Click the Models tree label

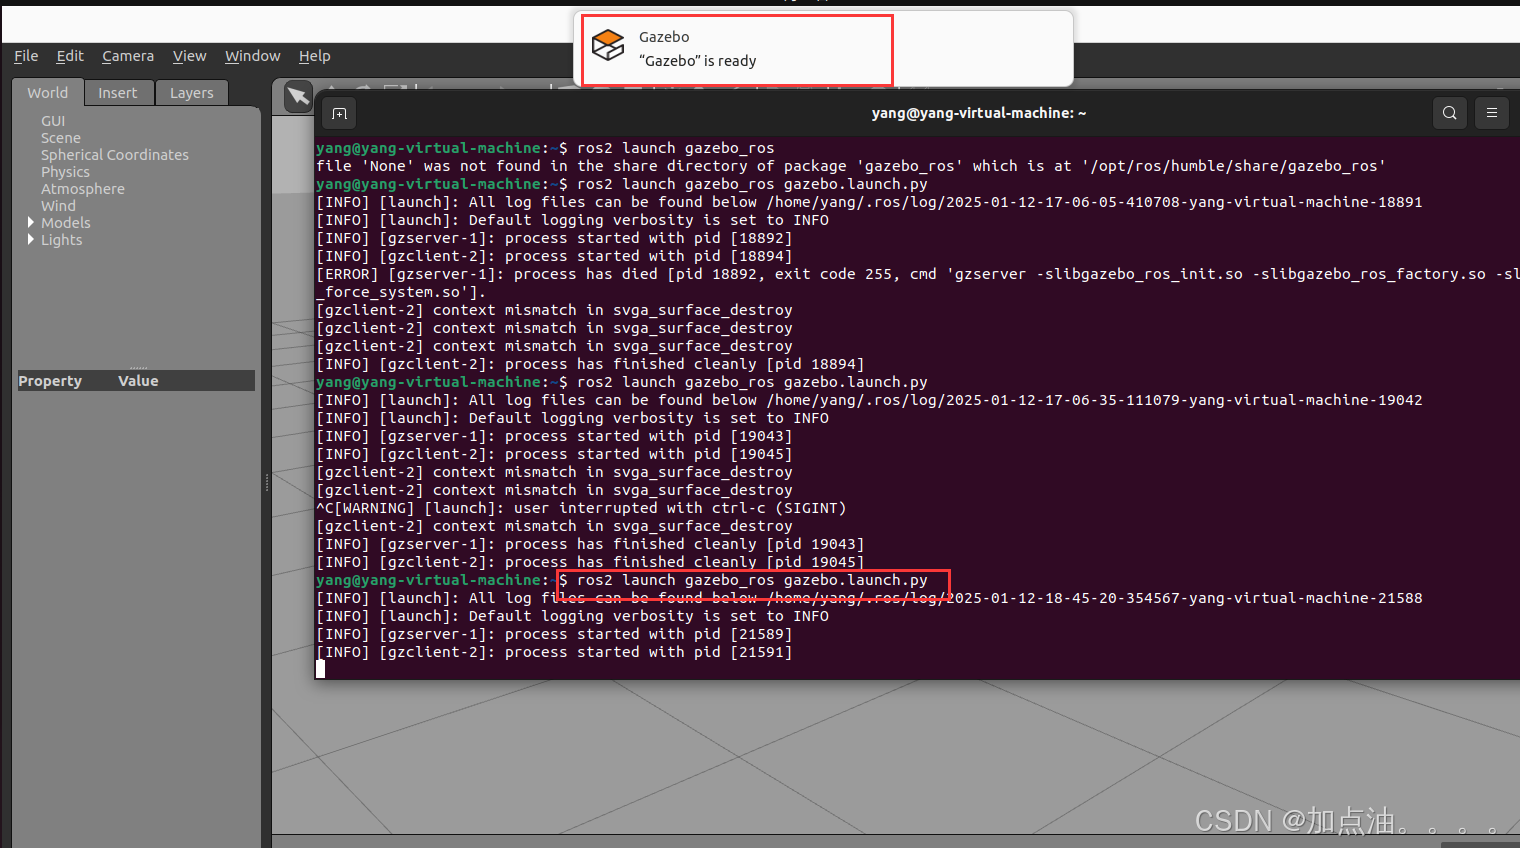[x=65, y=223]
